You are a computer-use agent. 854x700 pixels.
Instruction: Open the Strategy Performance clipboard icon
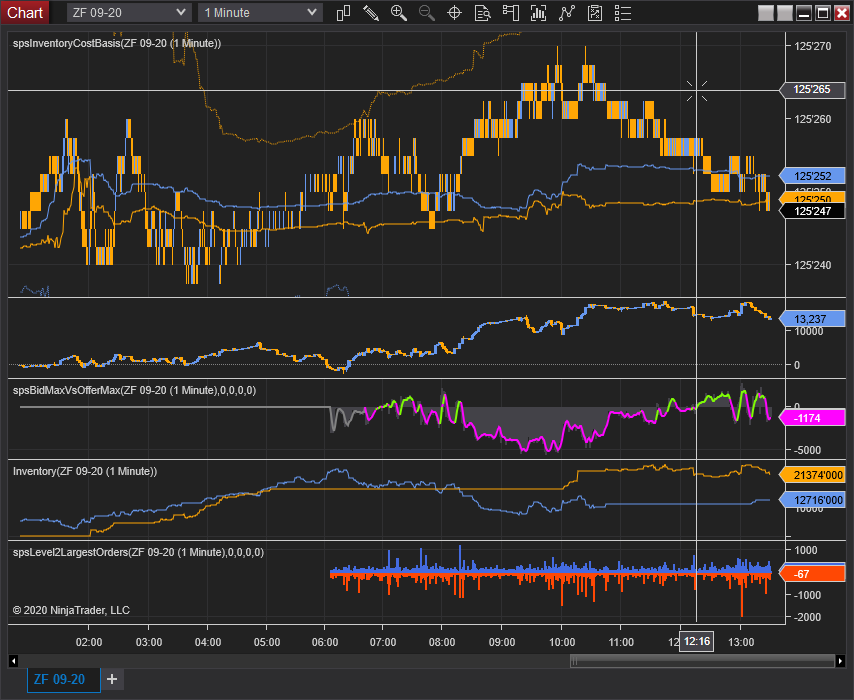595,13
